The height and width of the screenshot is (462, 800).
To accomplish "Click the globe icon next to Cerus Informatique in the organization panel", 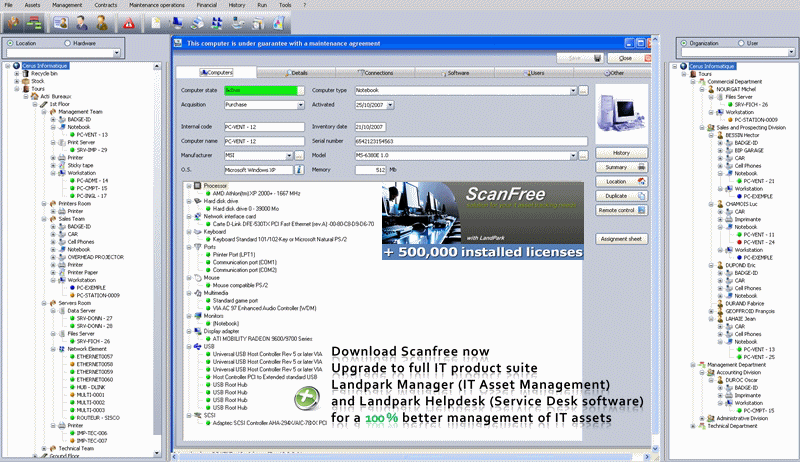I will 684,66.
